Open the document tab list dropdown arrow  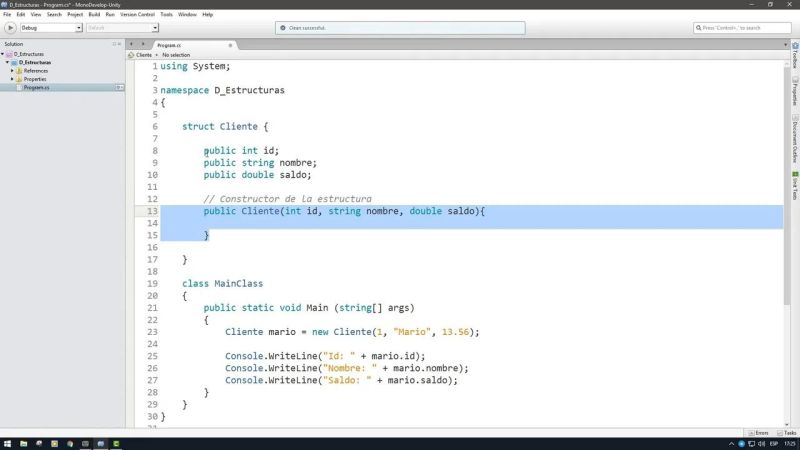tap(785, 45)
